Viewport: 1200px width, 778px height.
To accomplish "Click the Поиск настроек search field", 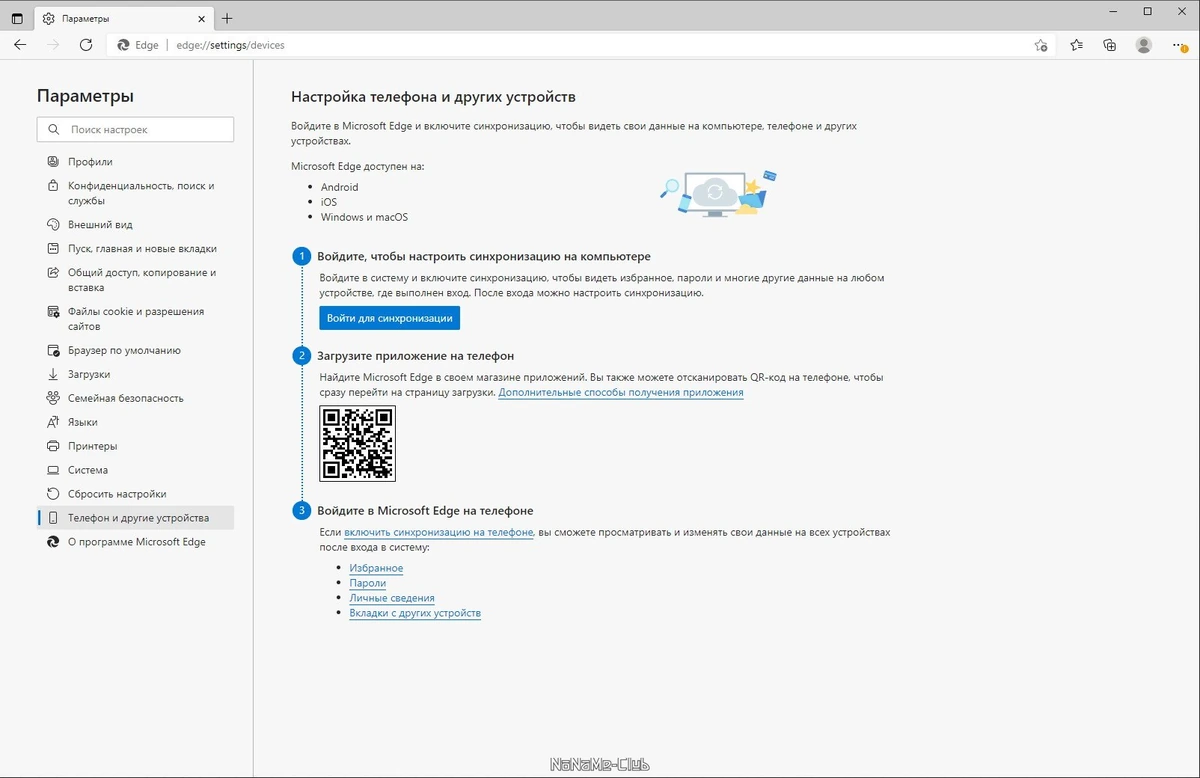I will coord(135,130).
